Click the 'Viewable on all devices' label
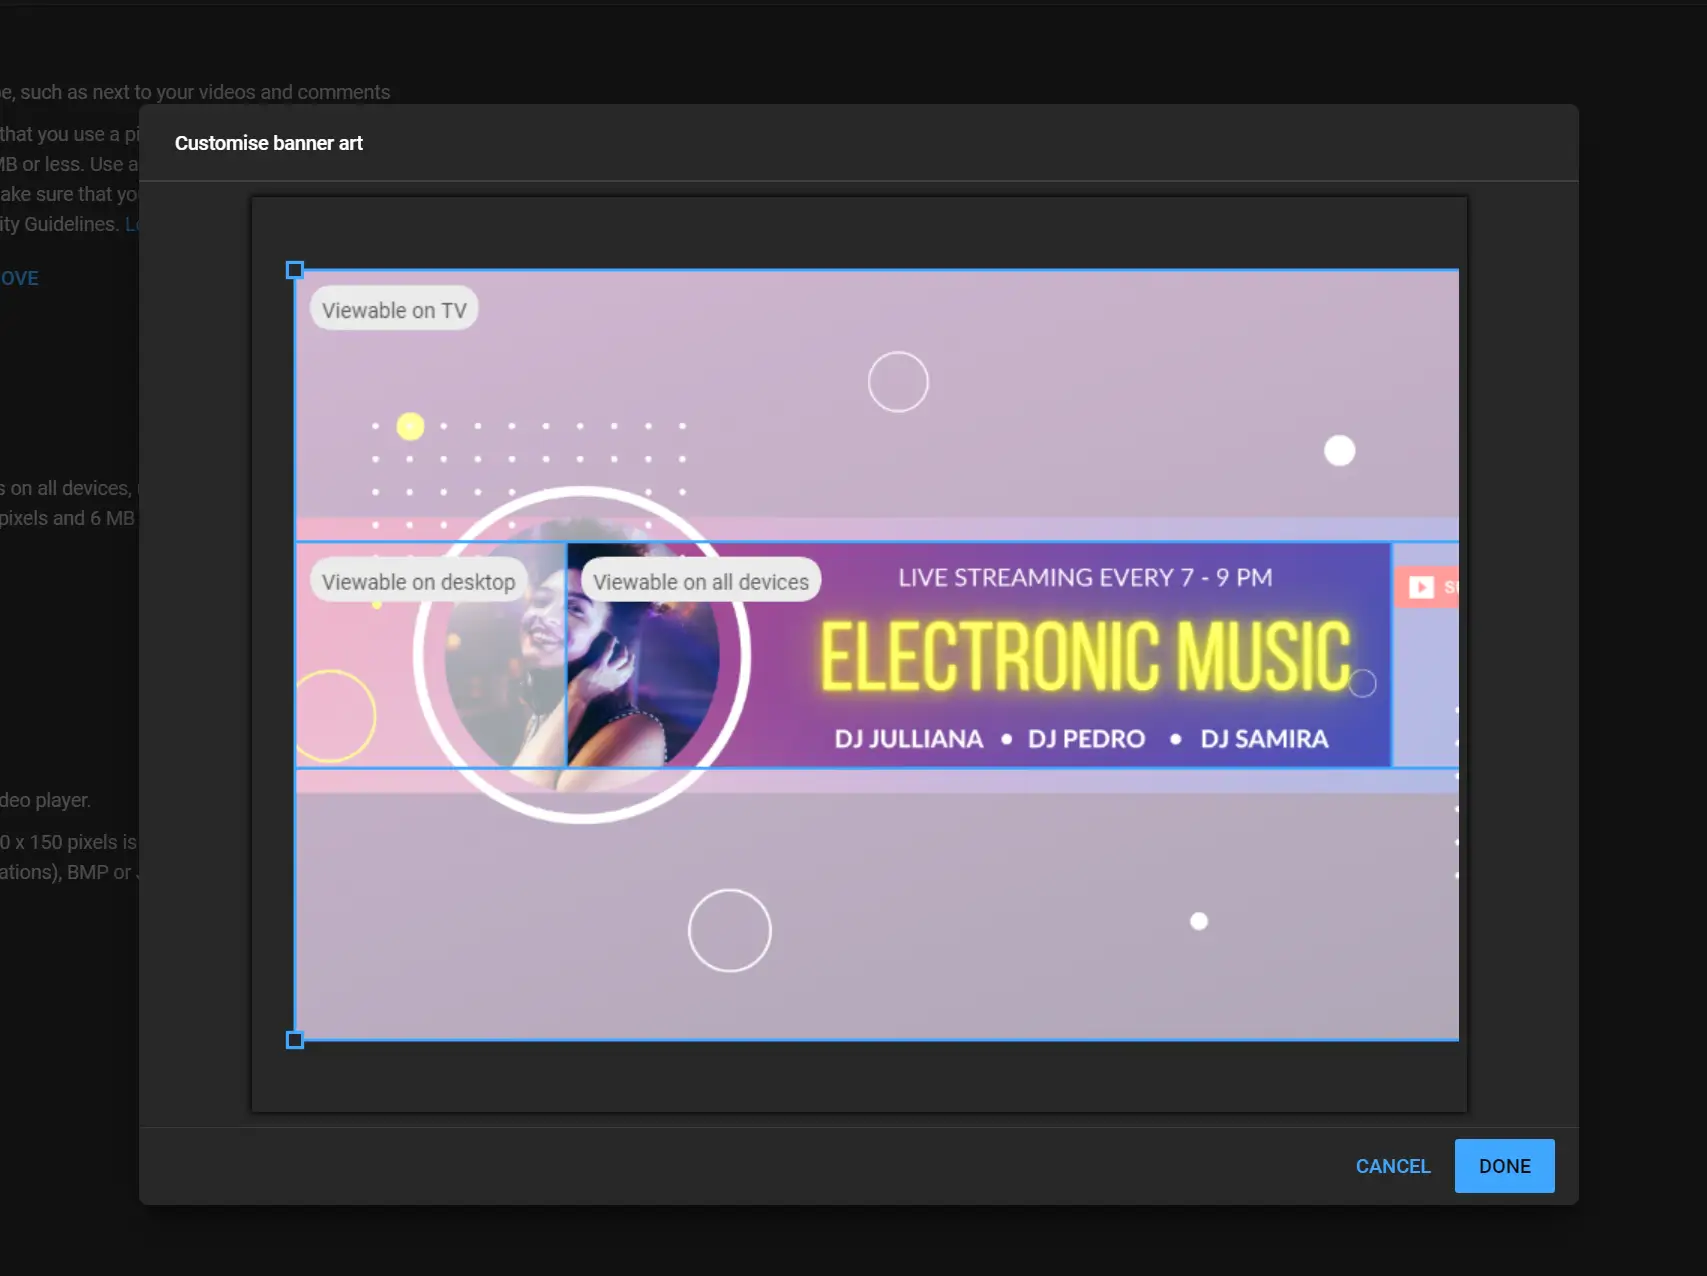The image size is (1707, 1276). point(700,582)
